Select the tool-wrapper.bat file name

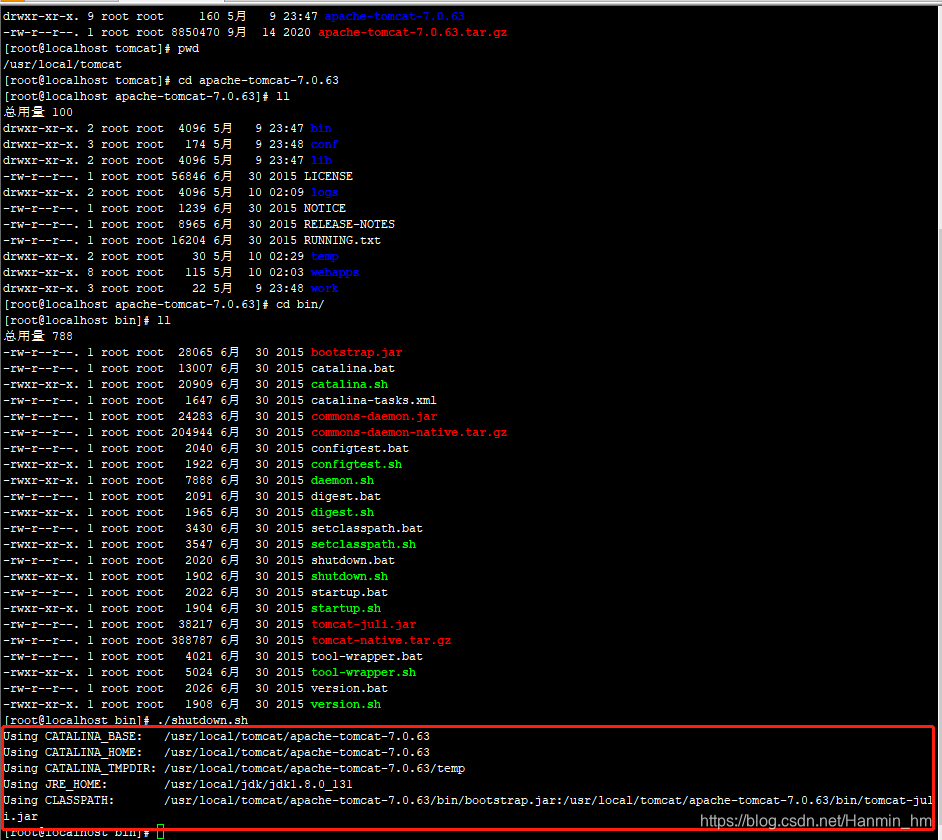pyautogui.click(x=366, y=657)
